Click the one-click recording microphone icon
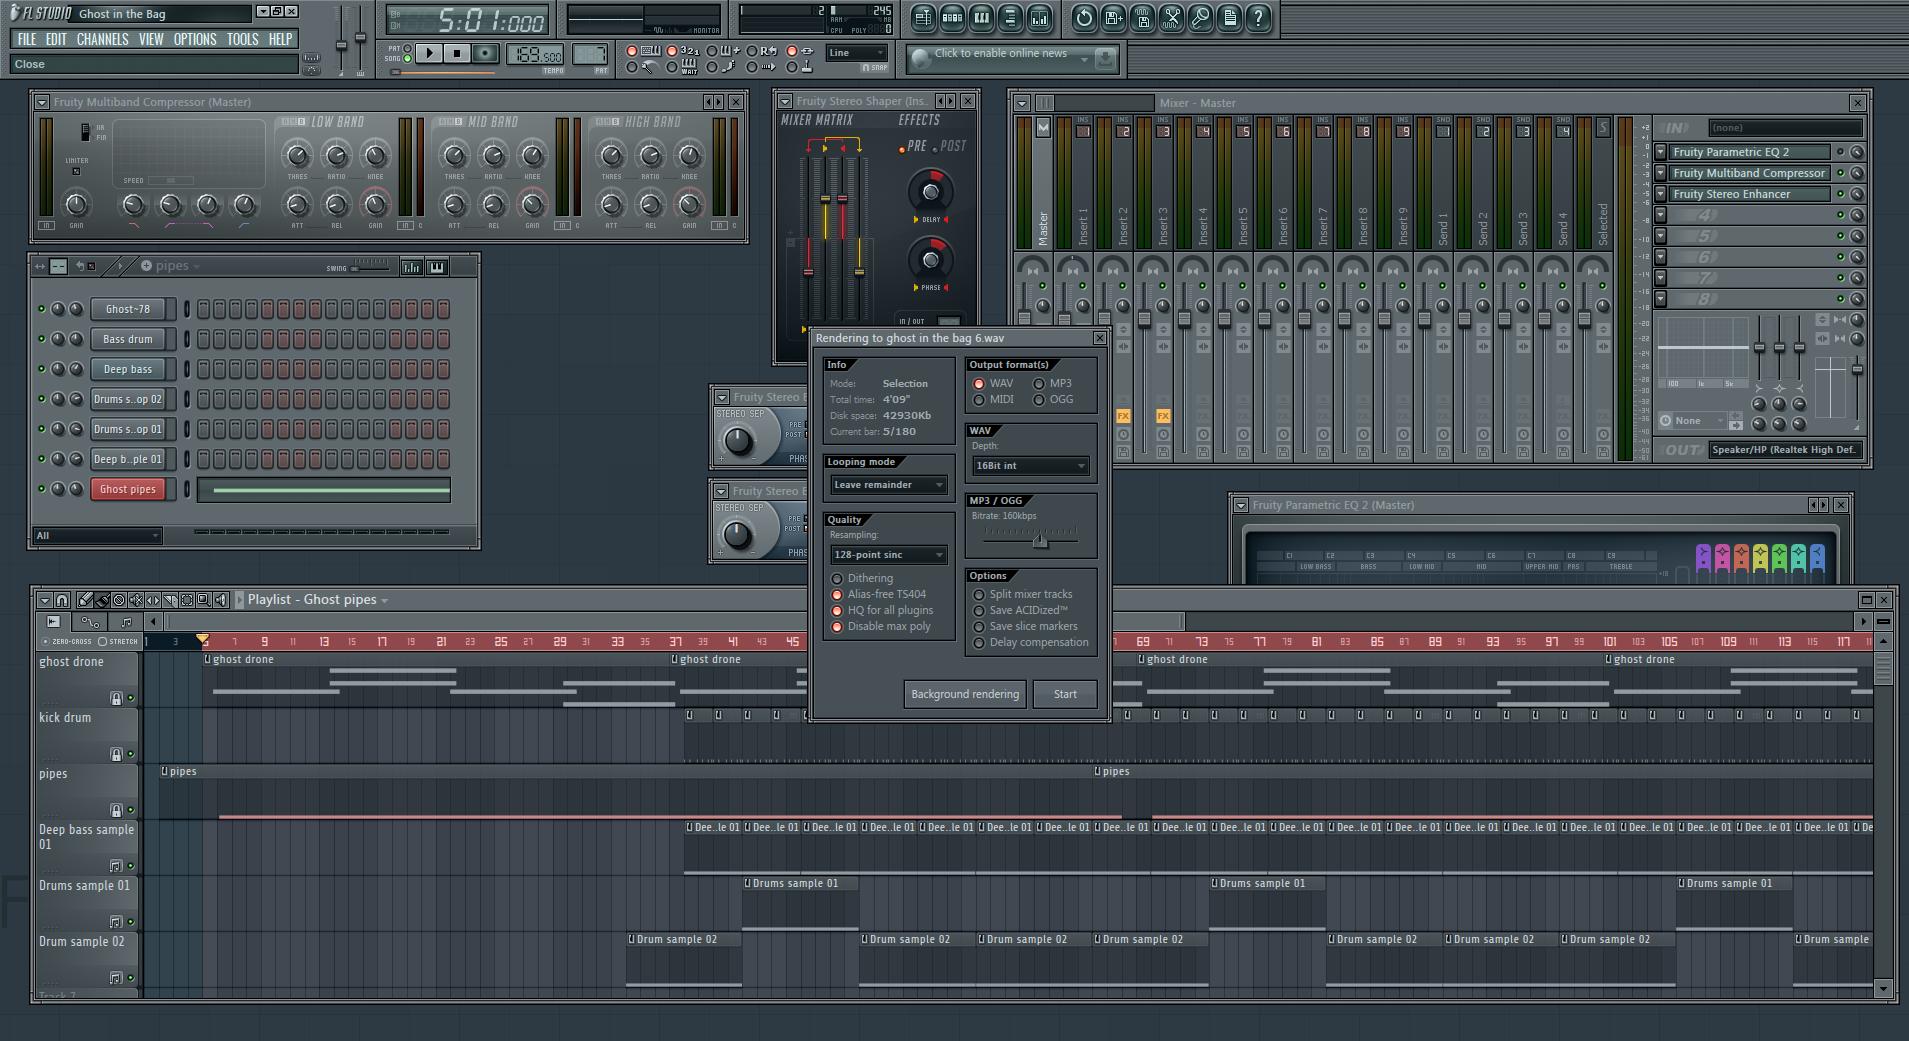This screenshot has height=1041, width=1909. pyautogui.click(x=1200, y=17)
